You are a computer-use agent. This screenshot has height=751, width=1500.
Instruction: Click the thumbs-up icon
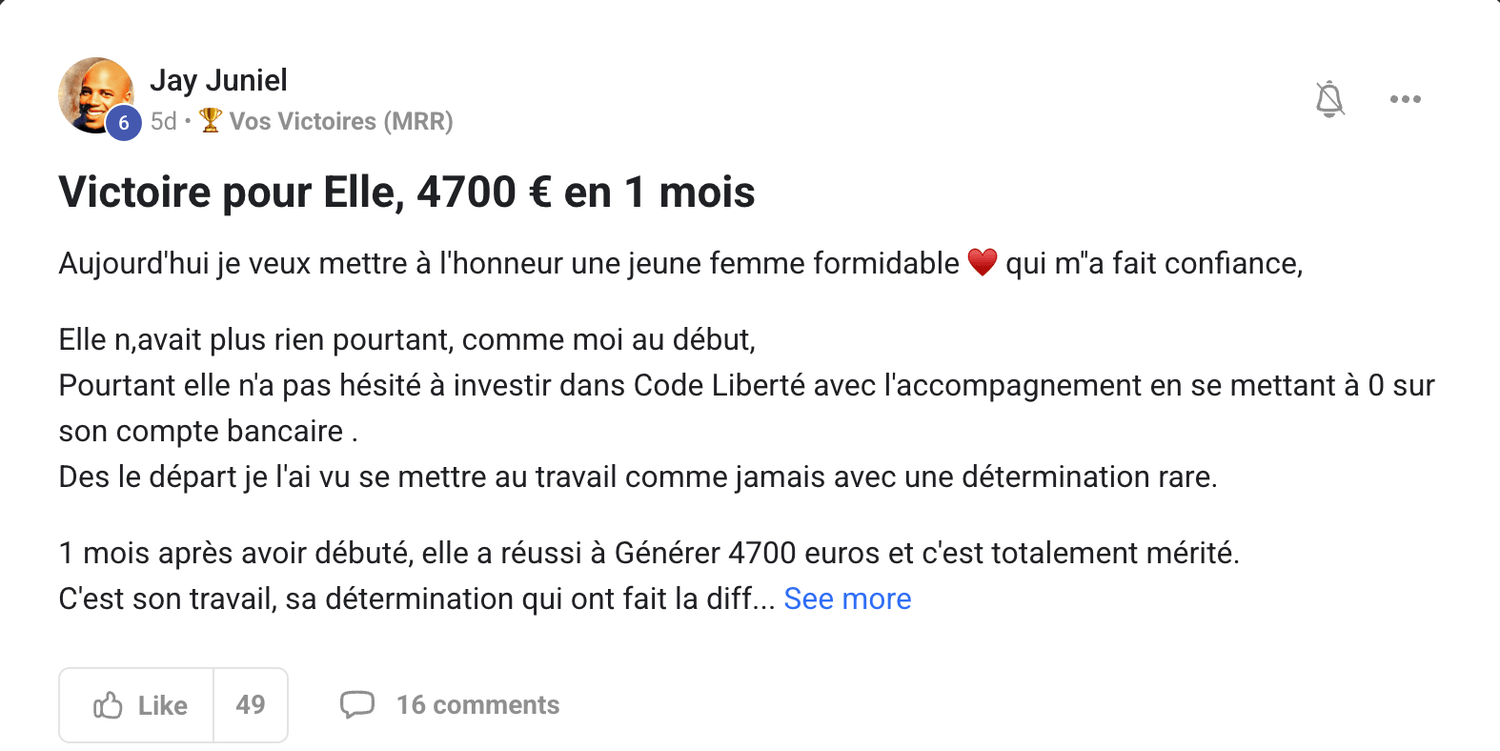coord(108,705)
